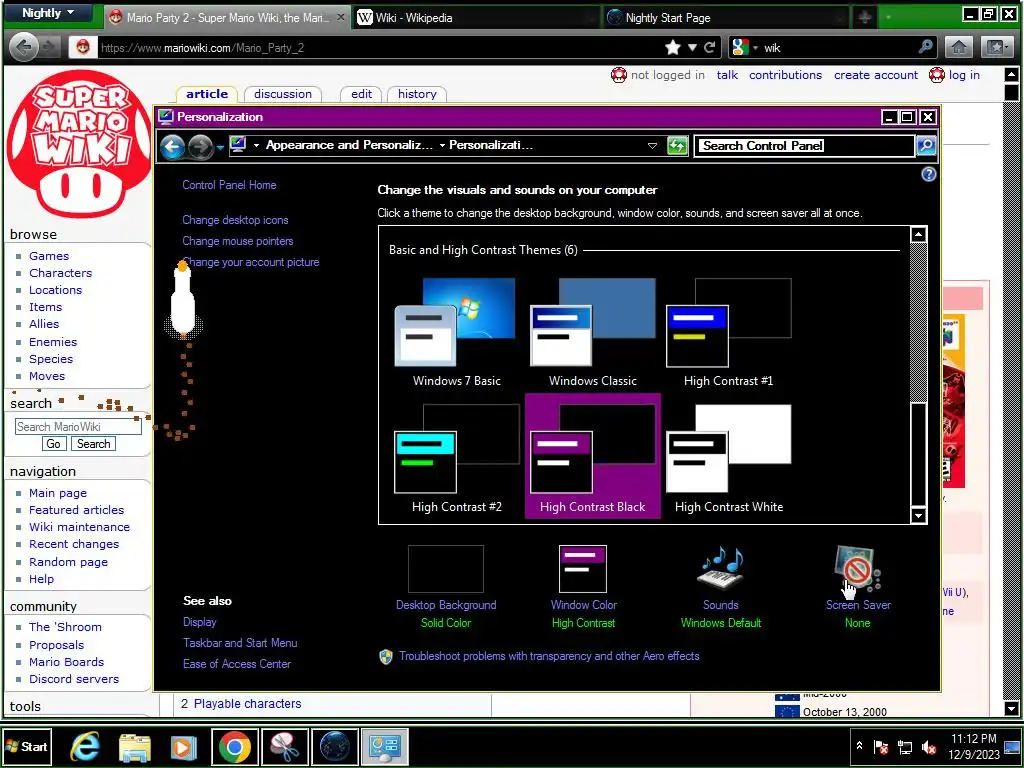This screenshot has width=1024, height=768.
Task: Open the wiki discussion tab
Action: tap(283, 94)
